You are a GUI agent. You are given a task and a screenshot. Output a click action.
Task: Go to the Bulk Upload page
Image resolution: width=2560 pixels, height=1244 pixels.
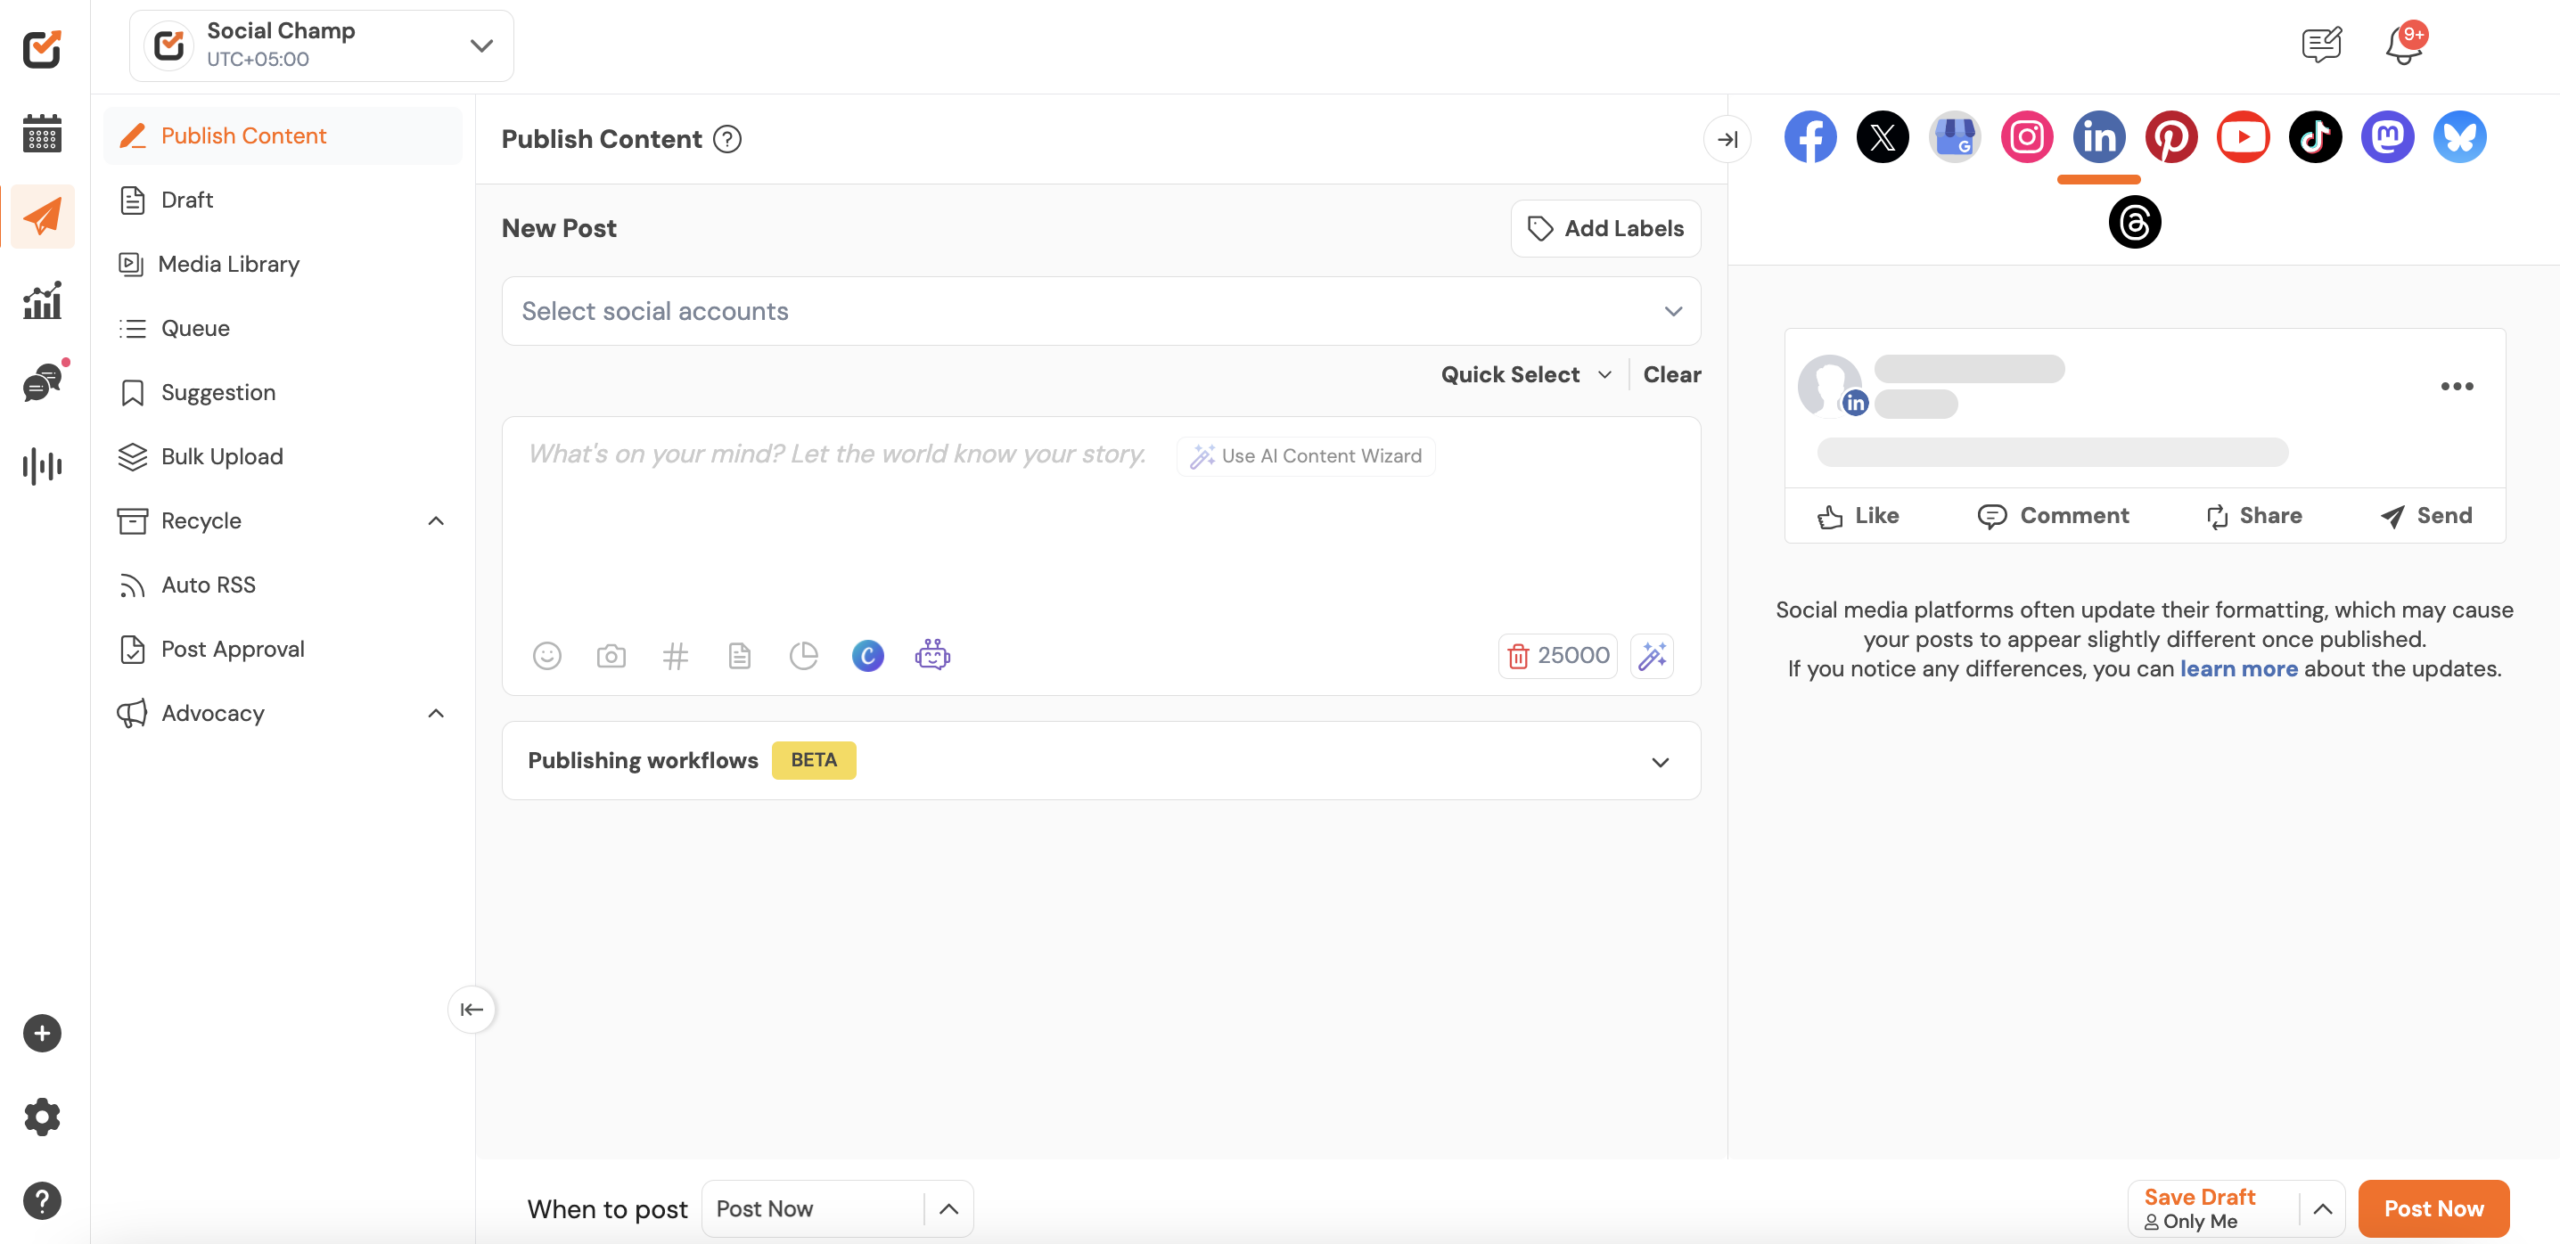click(x=222, y=457)
